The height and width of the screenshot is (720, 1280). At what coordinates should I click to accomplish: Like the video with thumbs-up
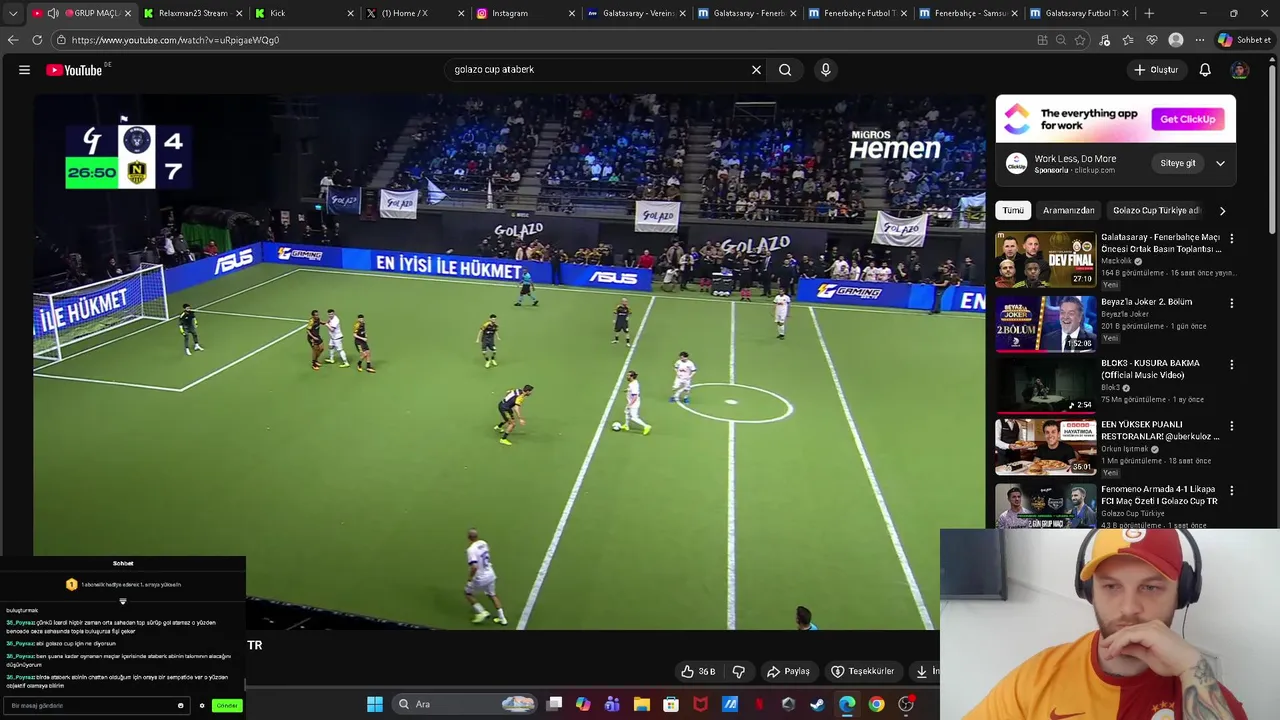coord(698,671)
